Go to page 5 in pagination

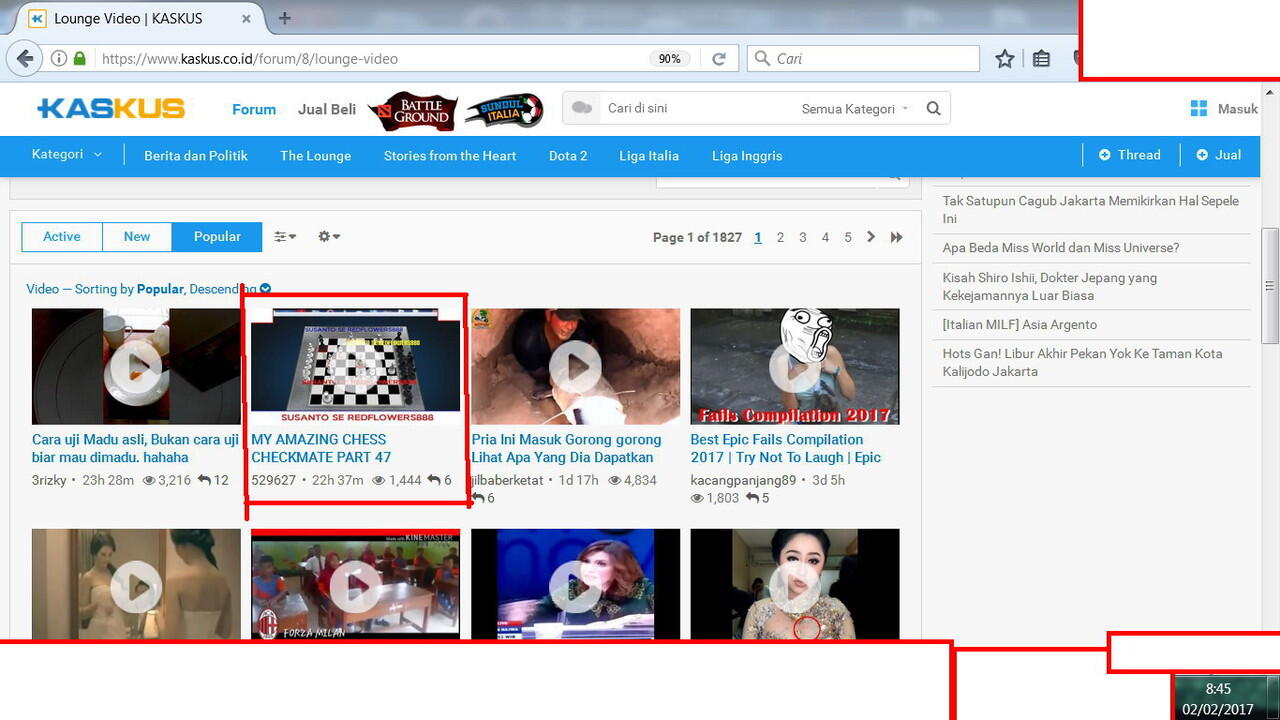click(x=848, y=237)
